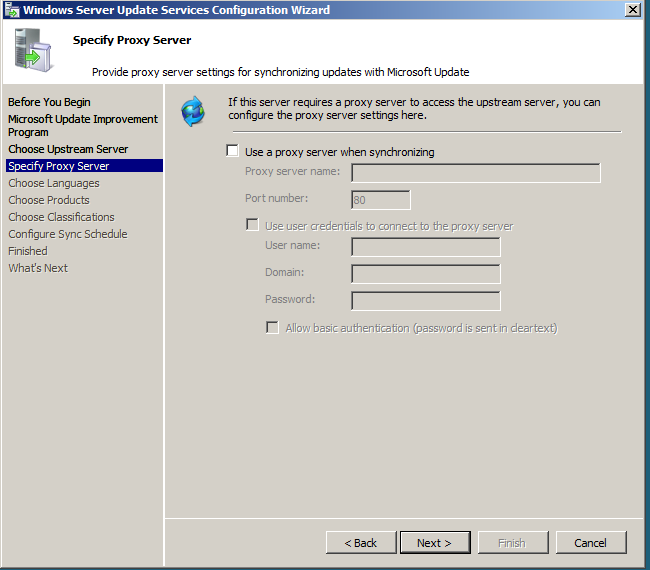
Task: Select Choose Upstream Server step
Action: (68, 149)
